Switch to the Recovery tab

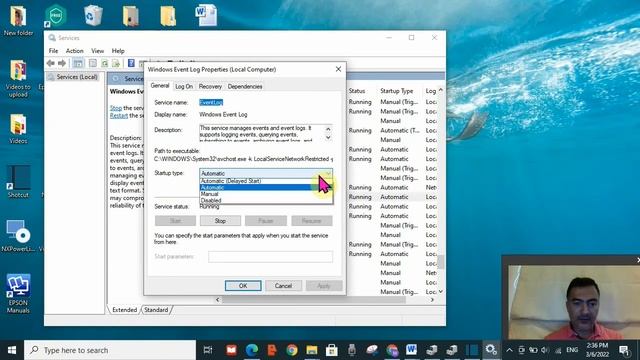pos(210,87)
